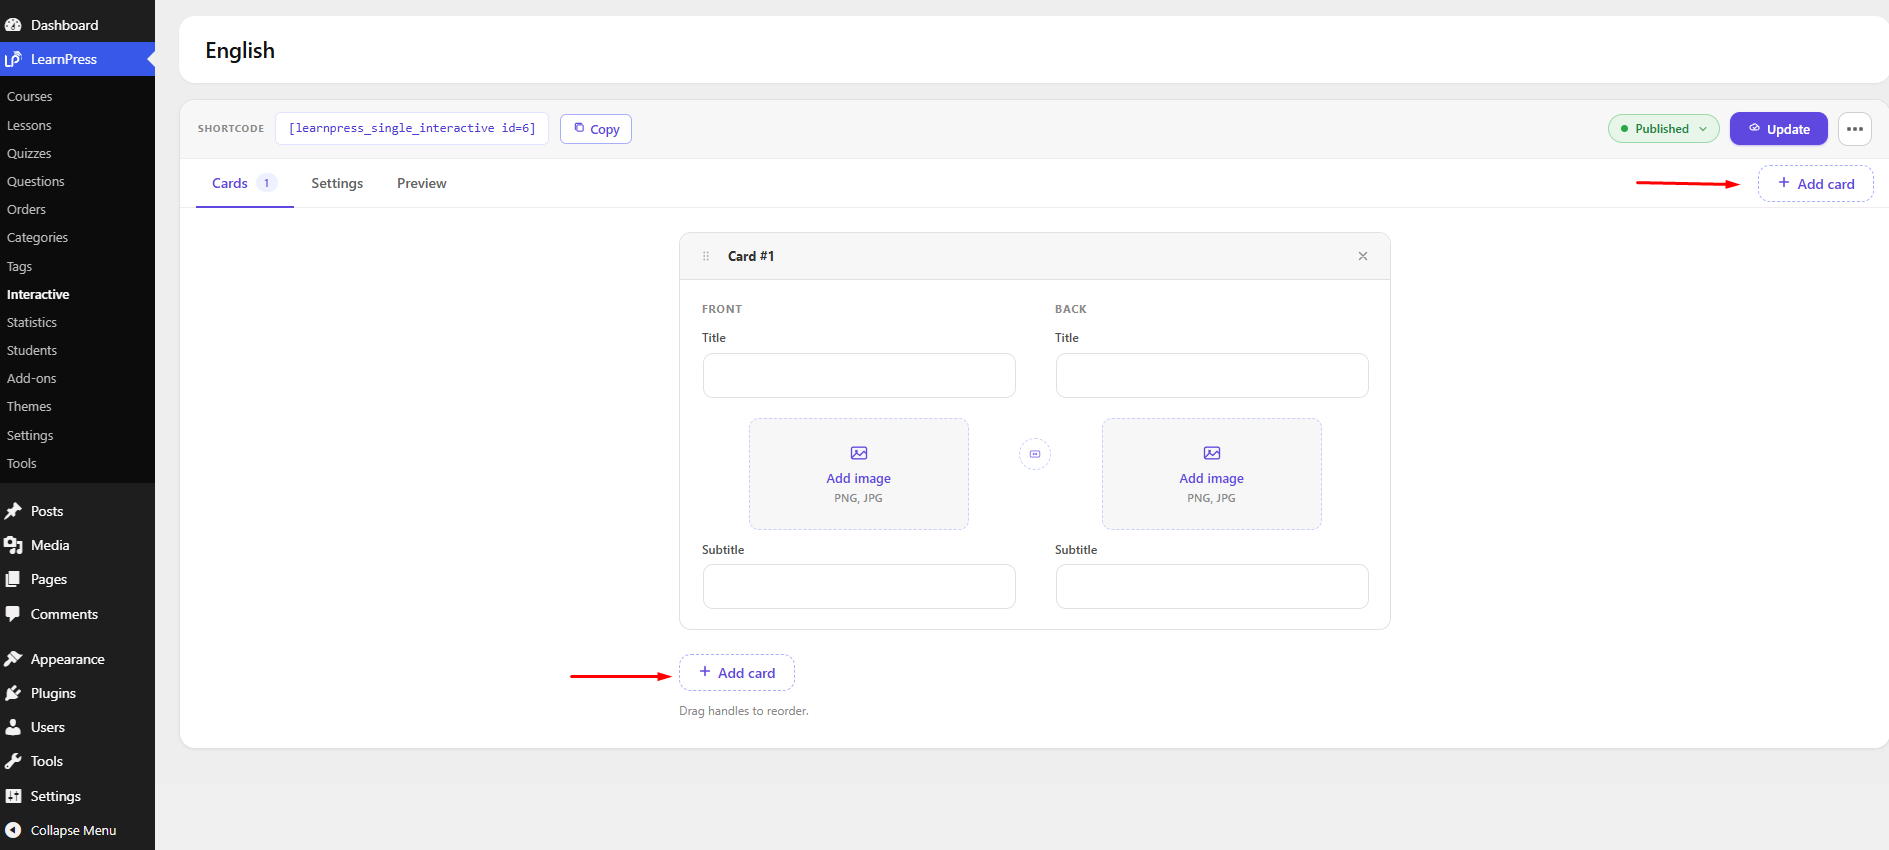Remove Card #1 with the X icon

(1363, 256)
